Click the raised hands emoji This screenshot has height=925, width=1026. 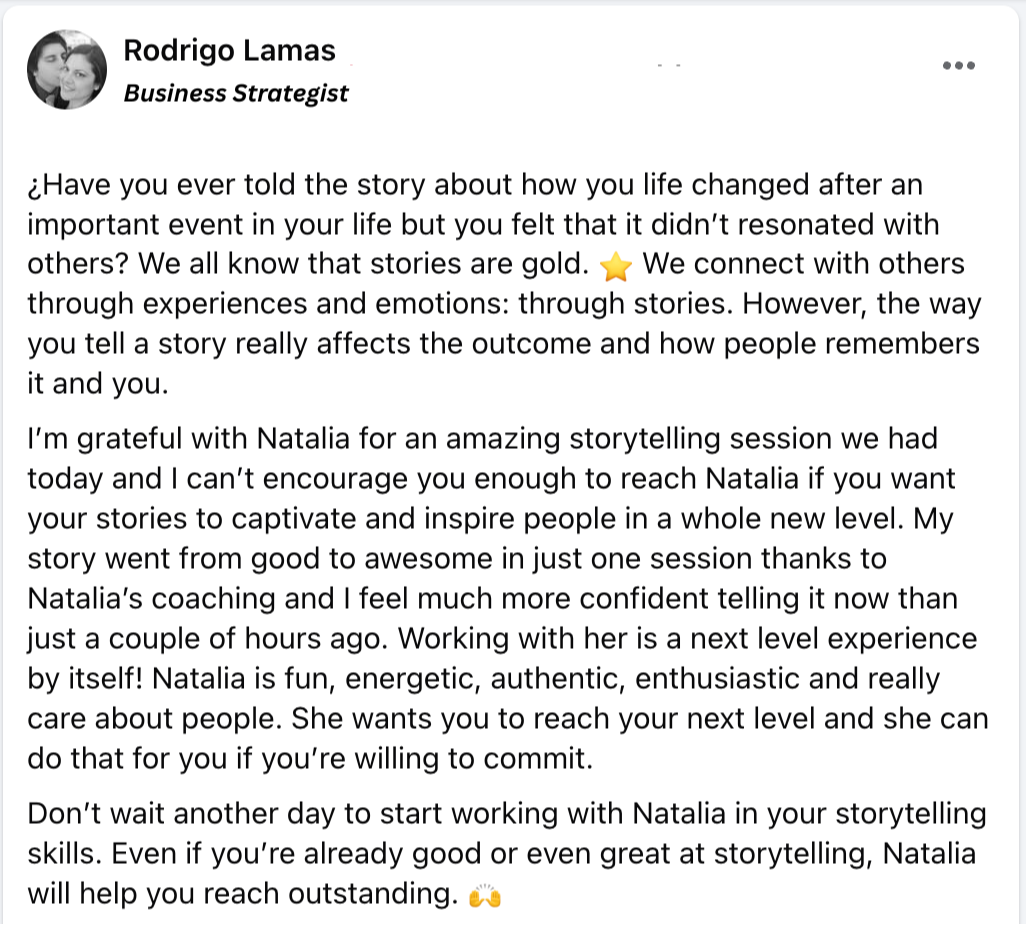(485, 896)
